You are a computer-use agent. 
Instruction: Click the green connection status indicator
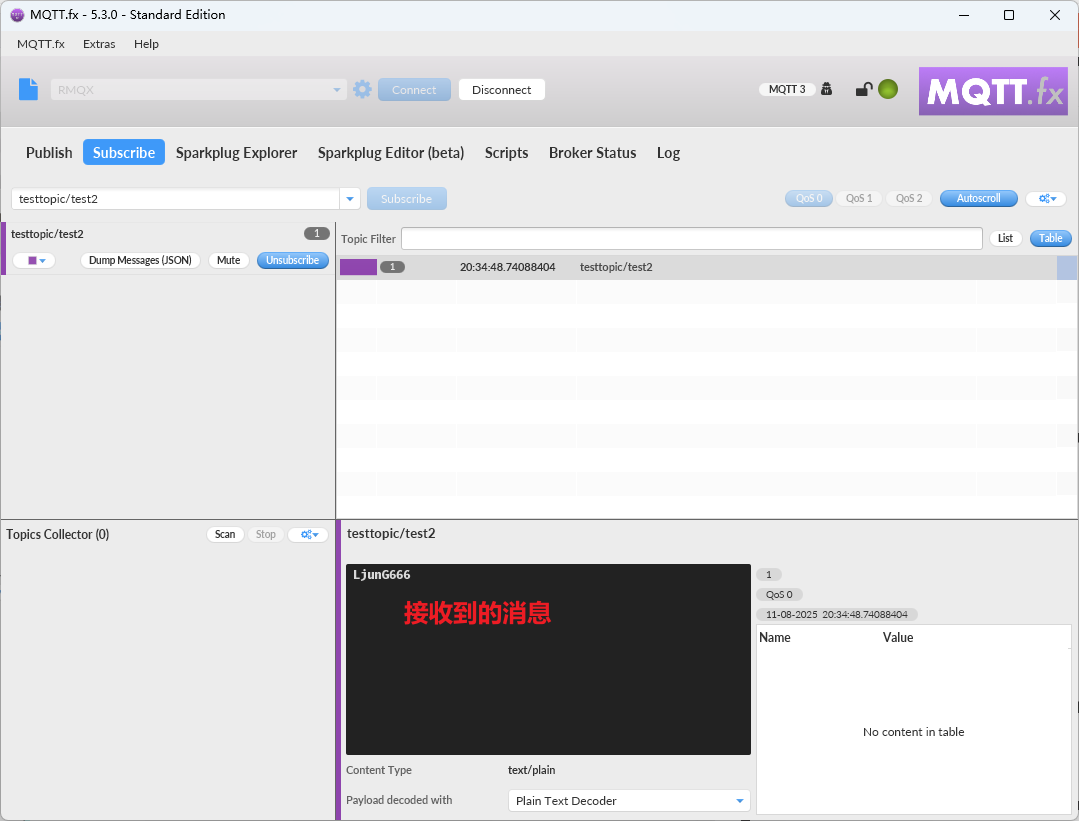tap(888, 89)
